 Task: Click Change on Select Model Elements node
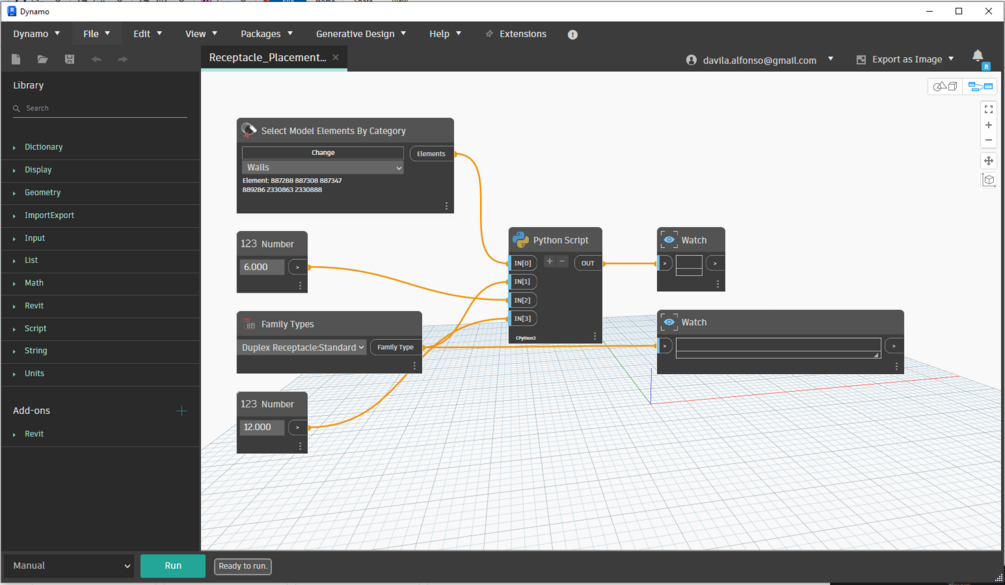(x=323, y=152)
